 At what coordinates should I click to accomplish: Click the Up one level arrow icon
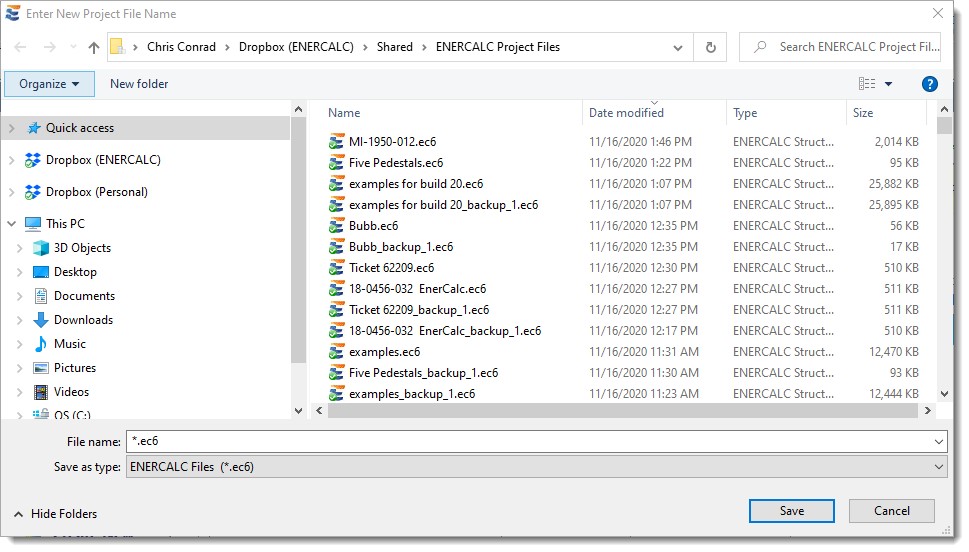pos(94,47)
